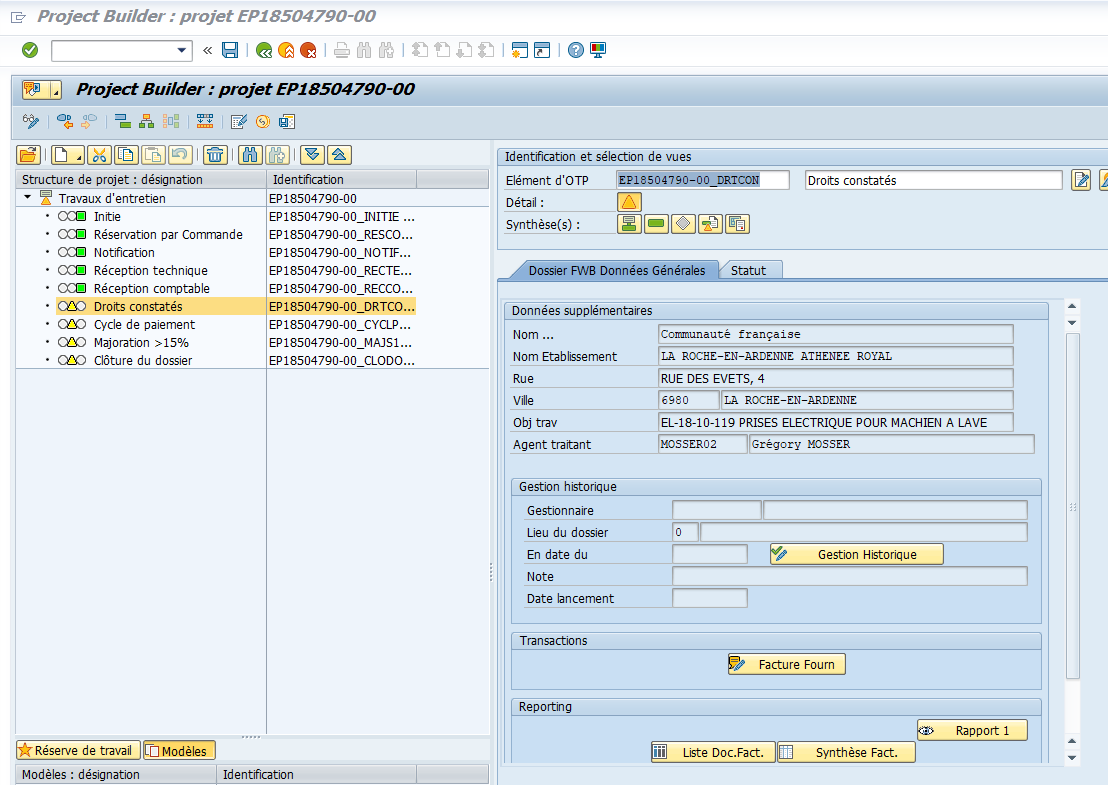Click the Facture Fourn button
The height and width of the screenshot is (785, 1108).
point(786,665)
